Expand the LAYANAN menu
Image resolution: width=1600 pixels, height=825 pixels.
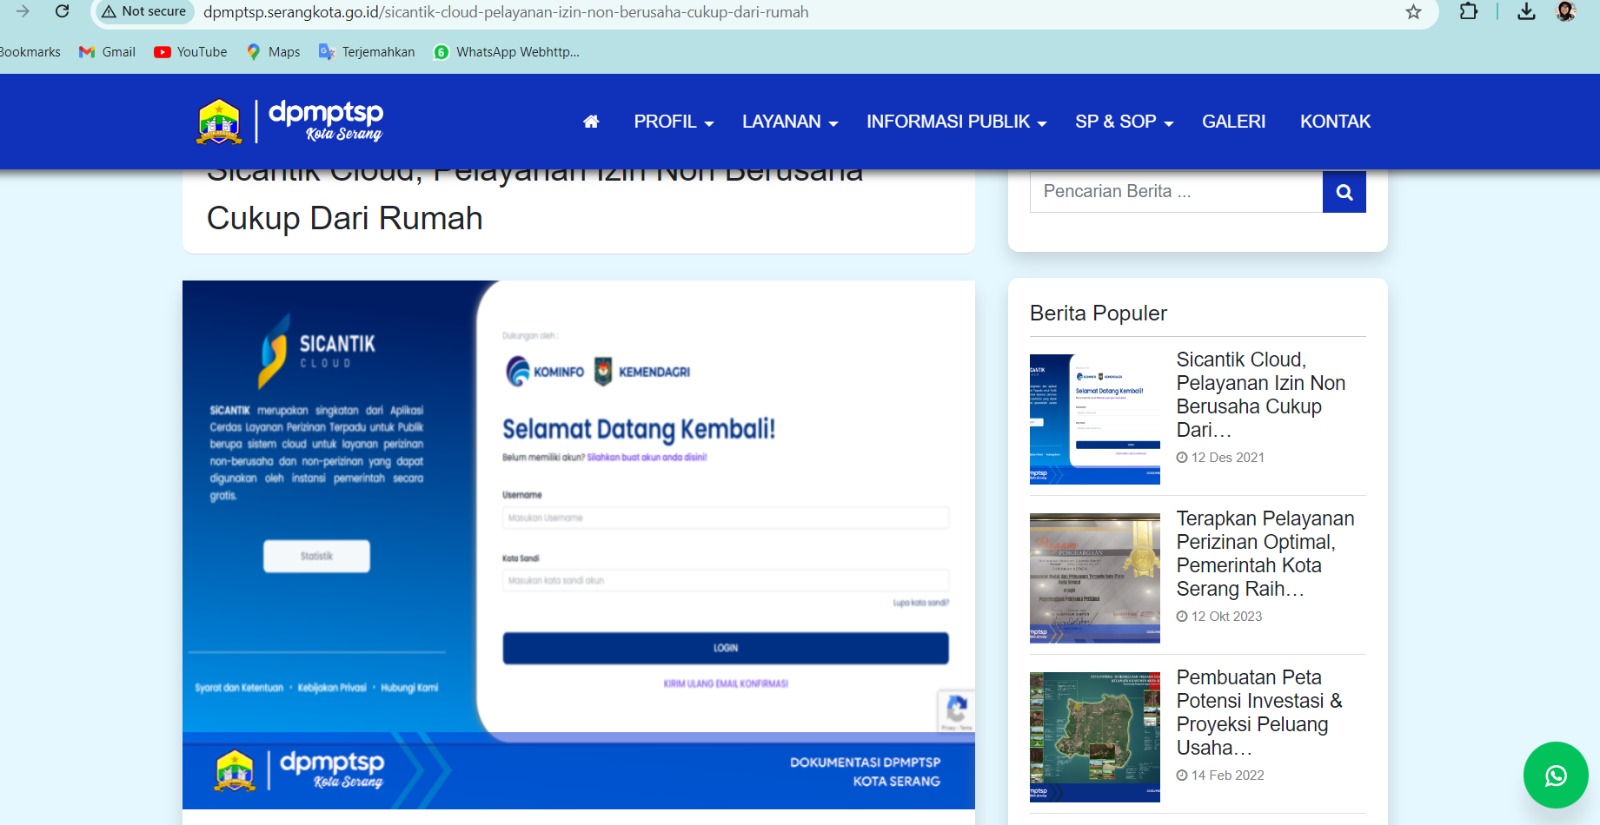(790, 122)
